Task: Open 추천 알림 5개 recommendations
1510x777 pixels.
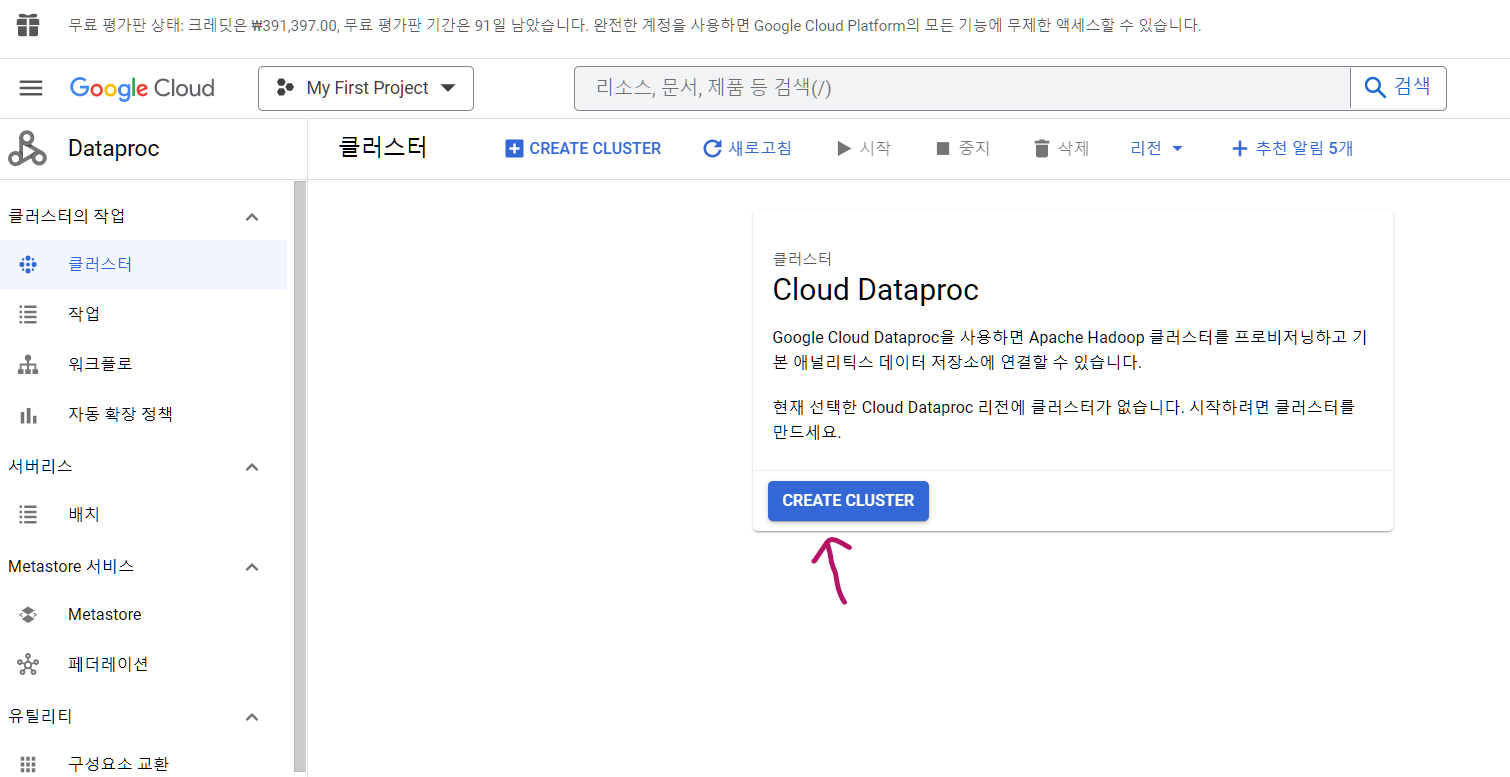Action: pyautogui.click(x=1292, y=149)
